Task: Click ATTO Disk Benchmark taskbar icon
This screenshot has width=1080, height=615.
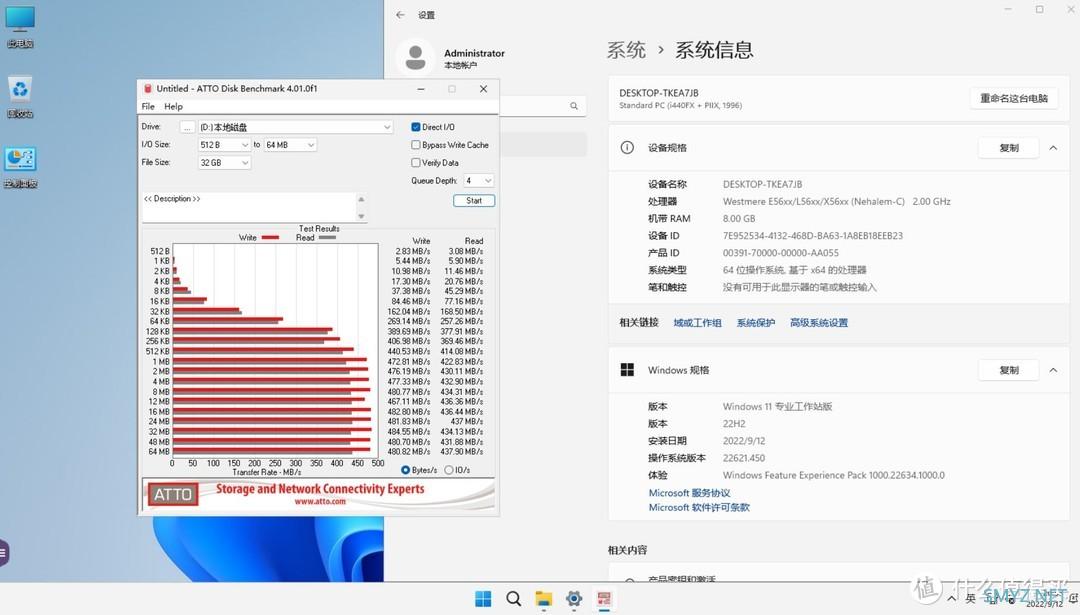Action: (x=604, y=598)
